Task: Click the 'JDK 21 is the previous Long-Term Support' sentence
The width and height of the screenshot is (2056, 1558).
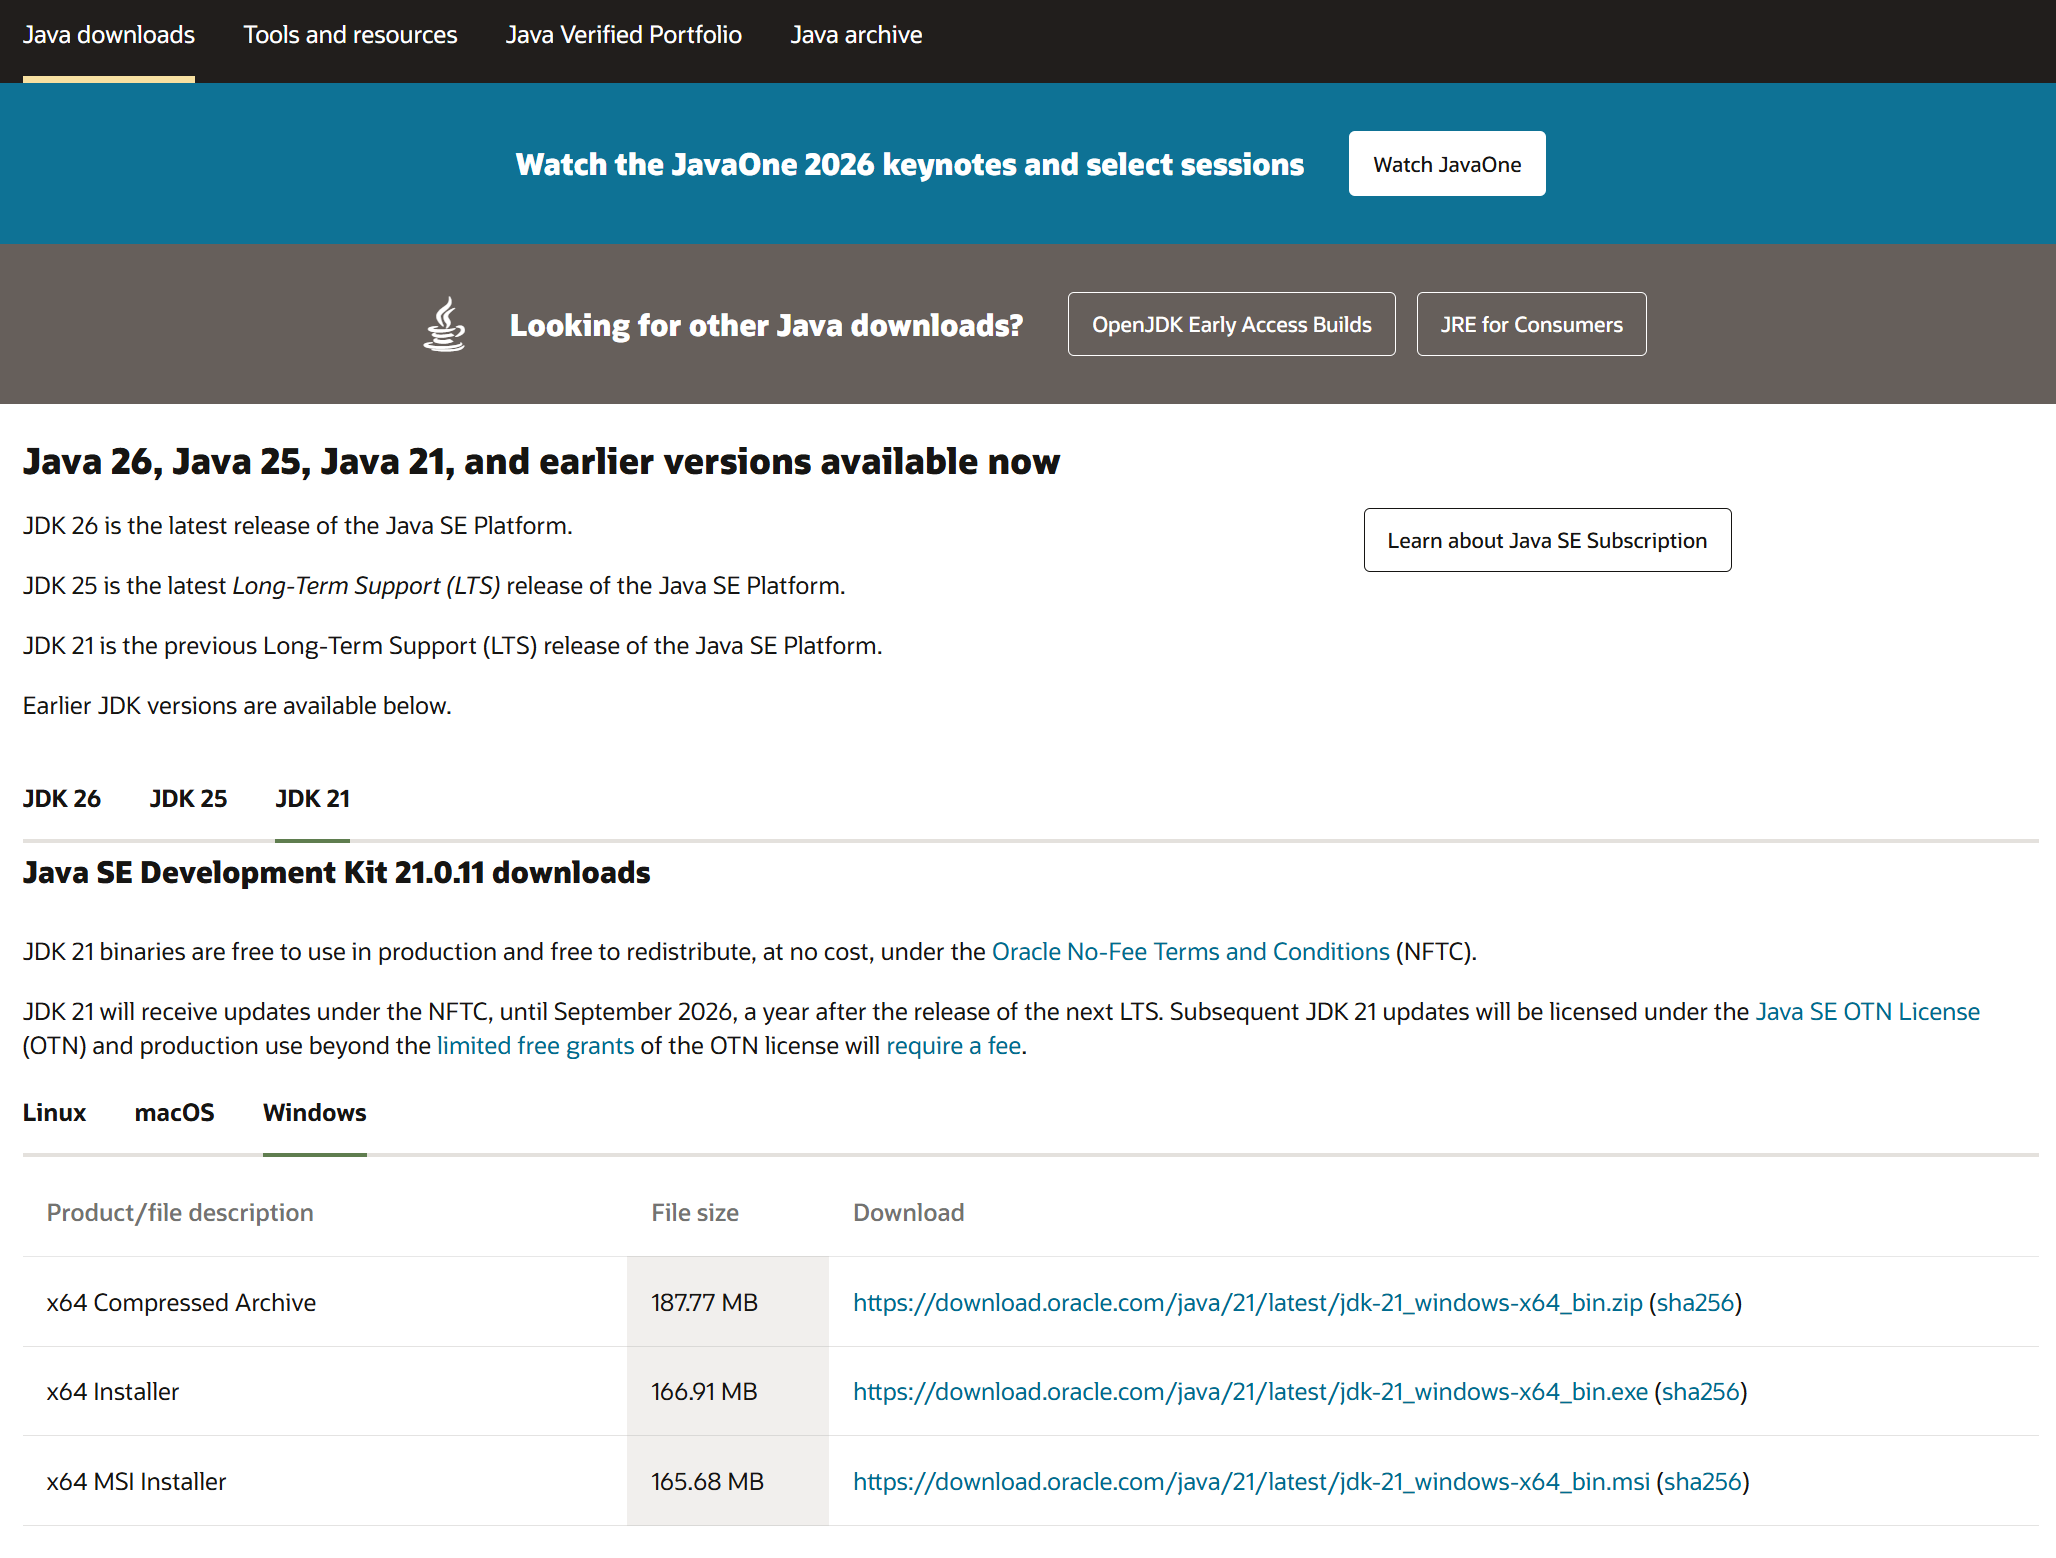Action: click(x=452, y=646)
